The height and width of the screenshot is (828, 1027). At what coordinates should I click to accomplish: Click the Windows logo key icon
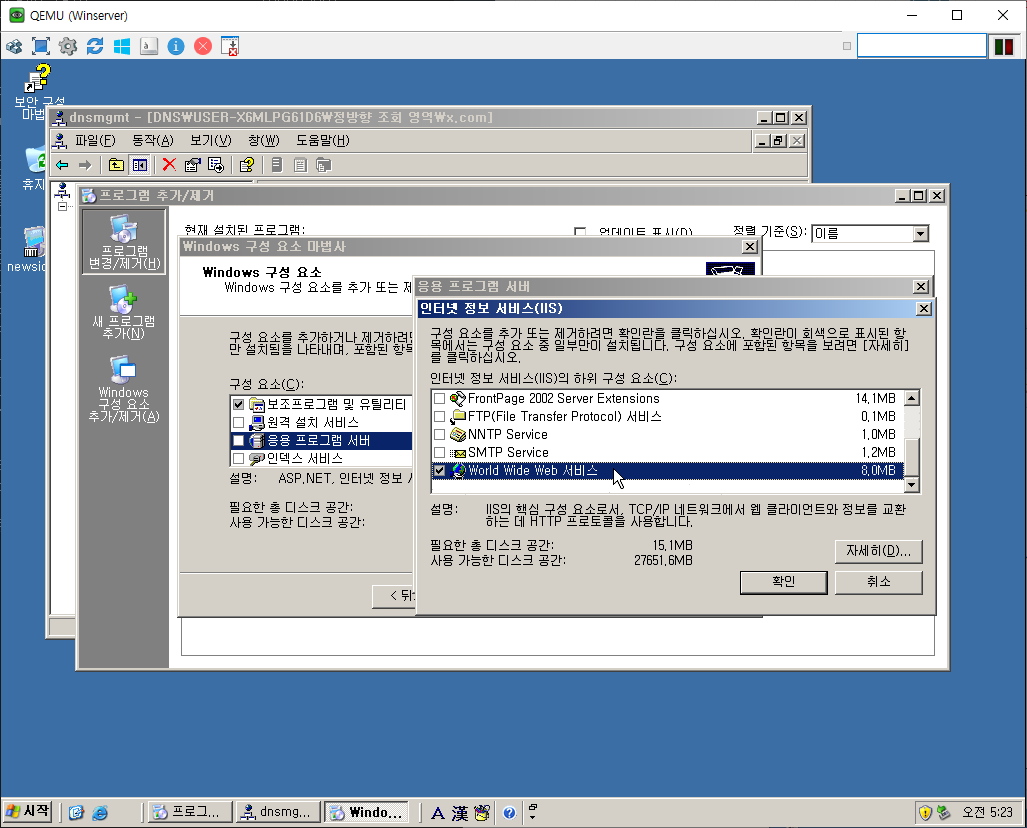[122, 46]
